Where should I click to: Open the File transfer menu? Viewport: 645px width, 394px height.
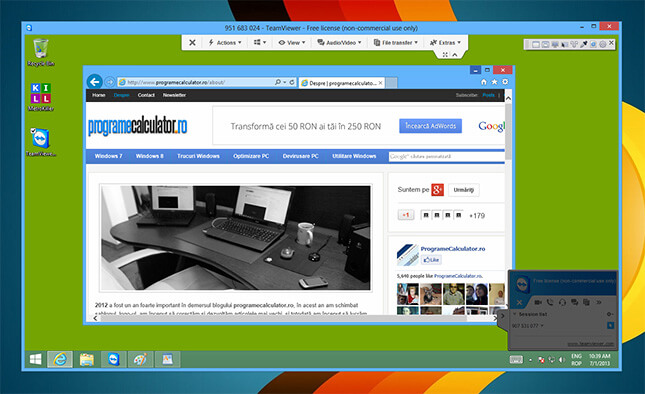395,42
